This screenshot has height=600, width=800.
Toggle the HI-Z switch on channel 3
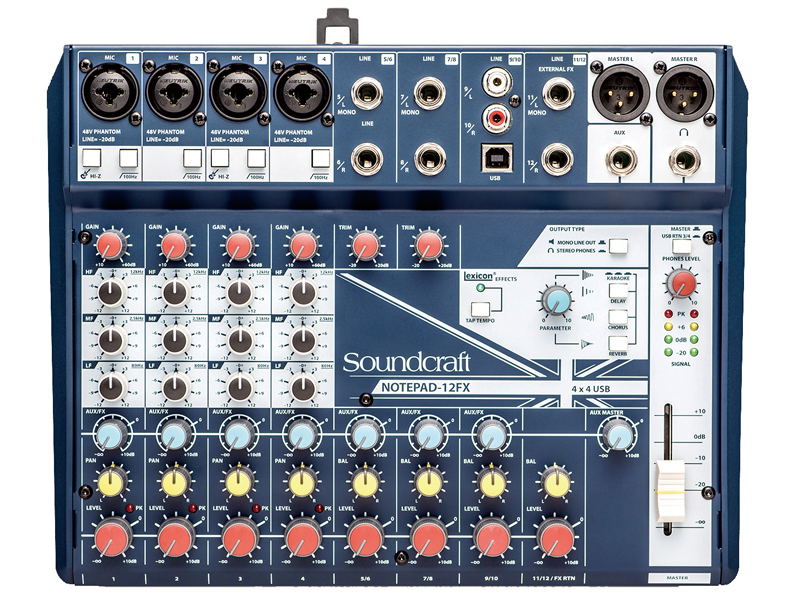click(219, 159)
